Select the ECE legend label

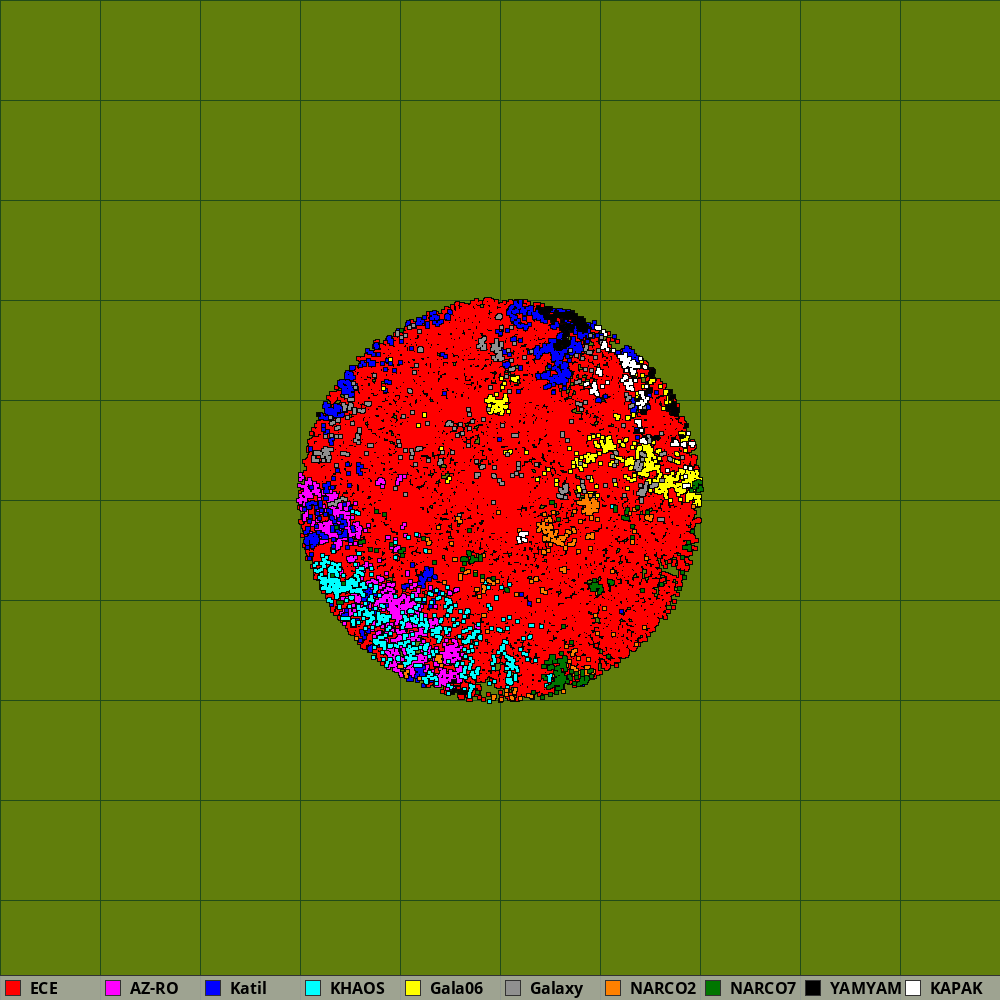pyautogui.click(x=44, y=989)
